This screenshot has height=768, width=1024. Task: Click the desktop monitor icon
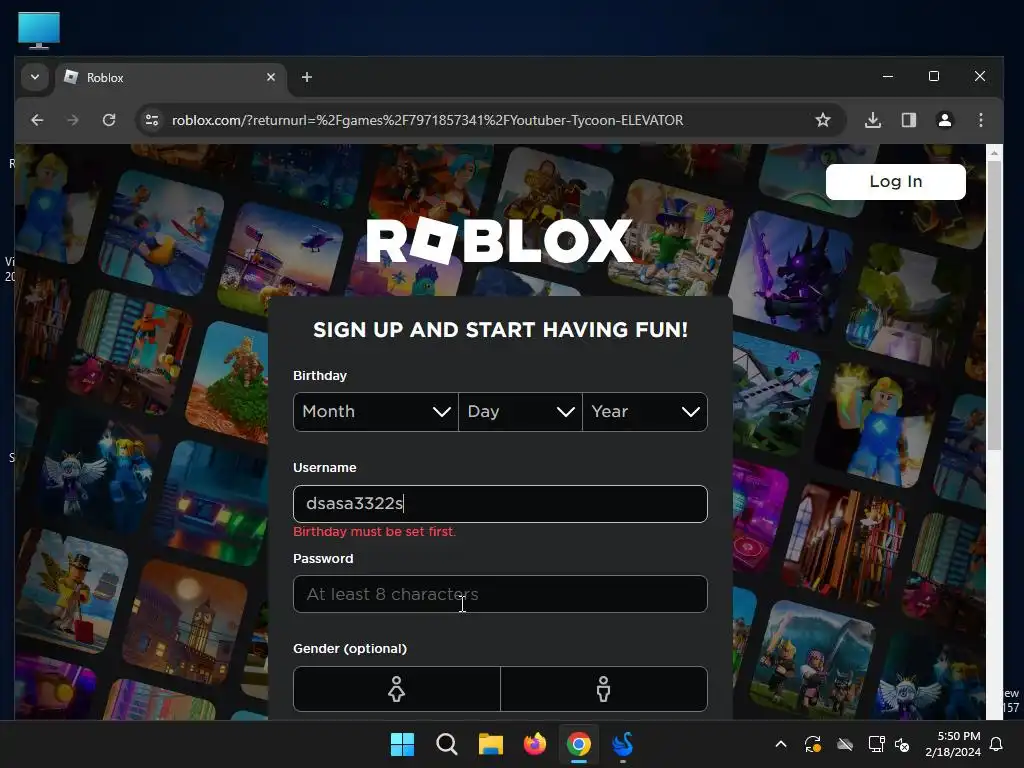pos(39,30)
